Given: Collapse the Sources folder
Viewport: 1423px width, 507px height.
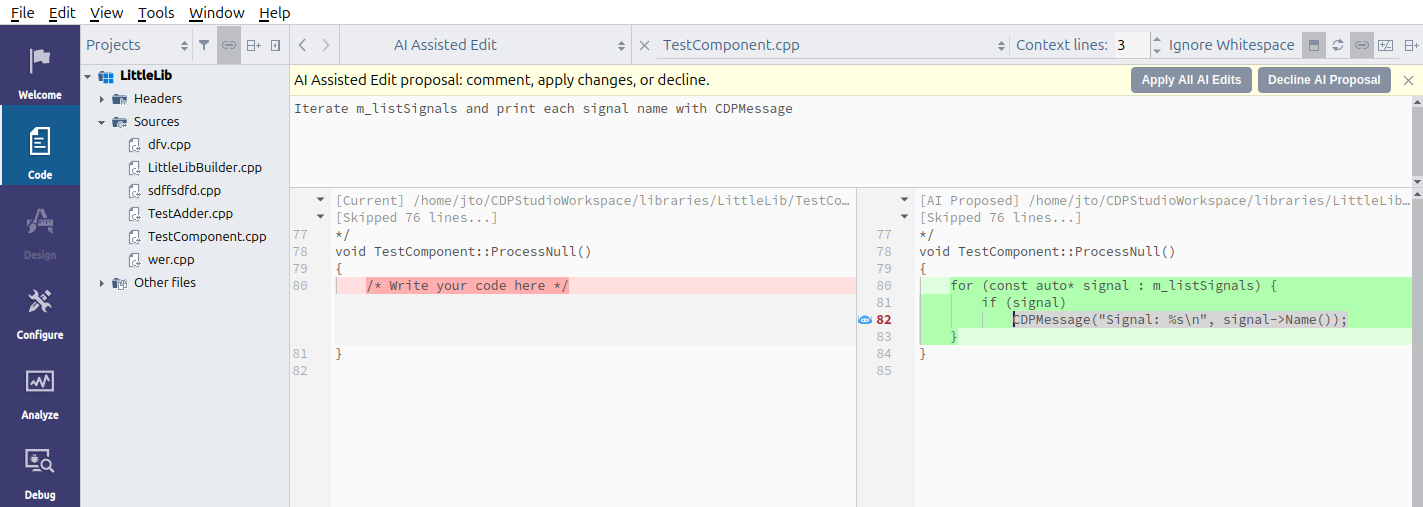Looking at the screenshot, I should 102,122.
